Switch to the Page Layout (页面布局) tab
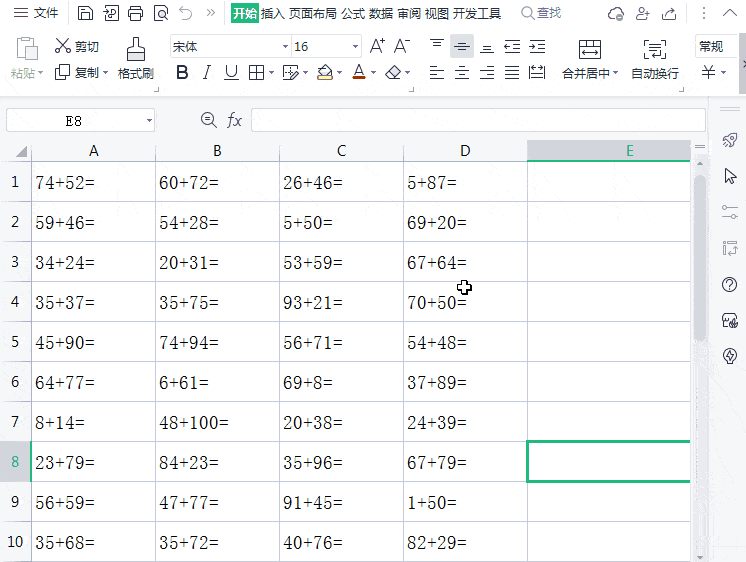The height and width of the screenshot is (562, 746). click(x=313, y=13)
